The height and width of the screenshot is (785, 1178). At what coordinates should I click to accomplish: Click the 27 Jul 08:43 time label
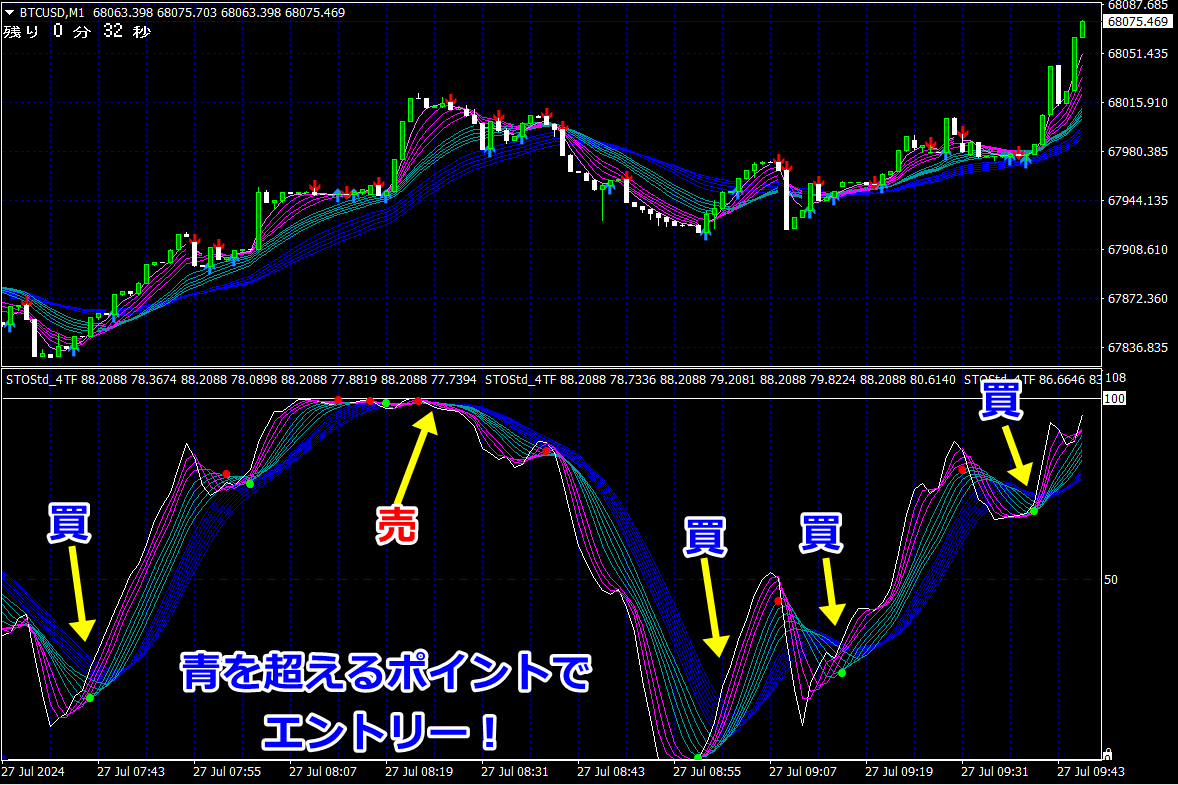click(611, 771)
